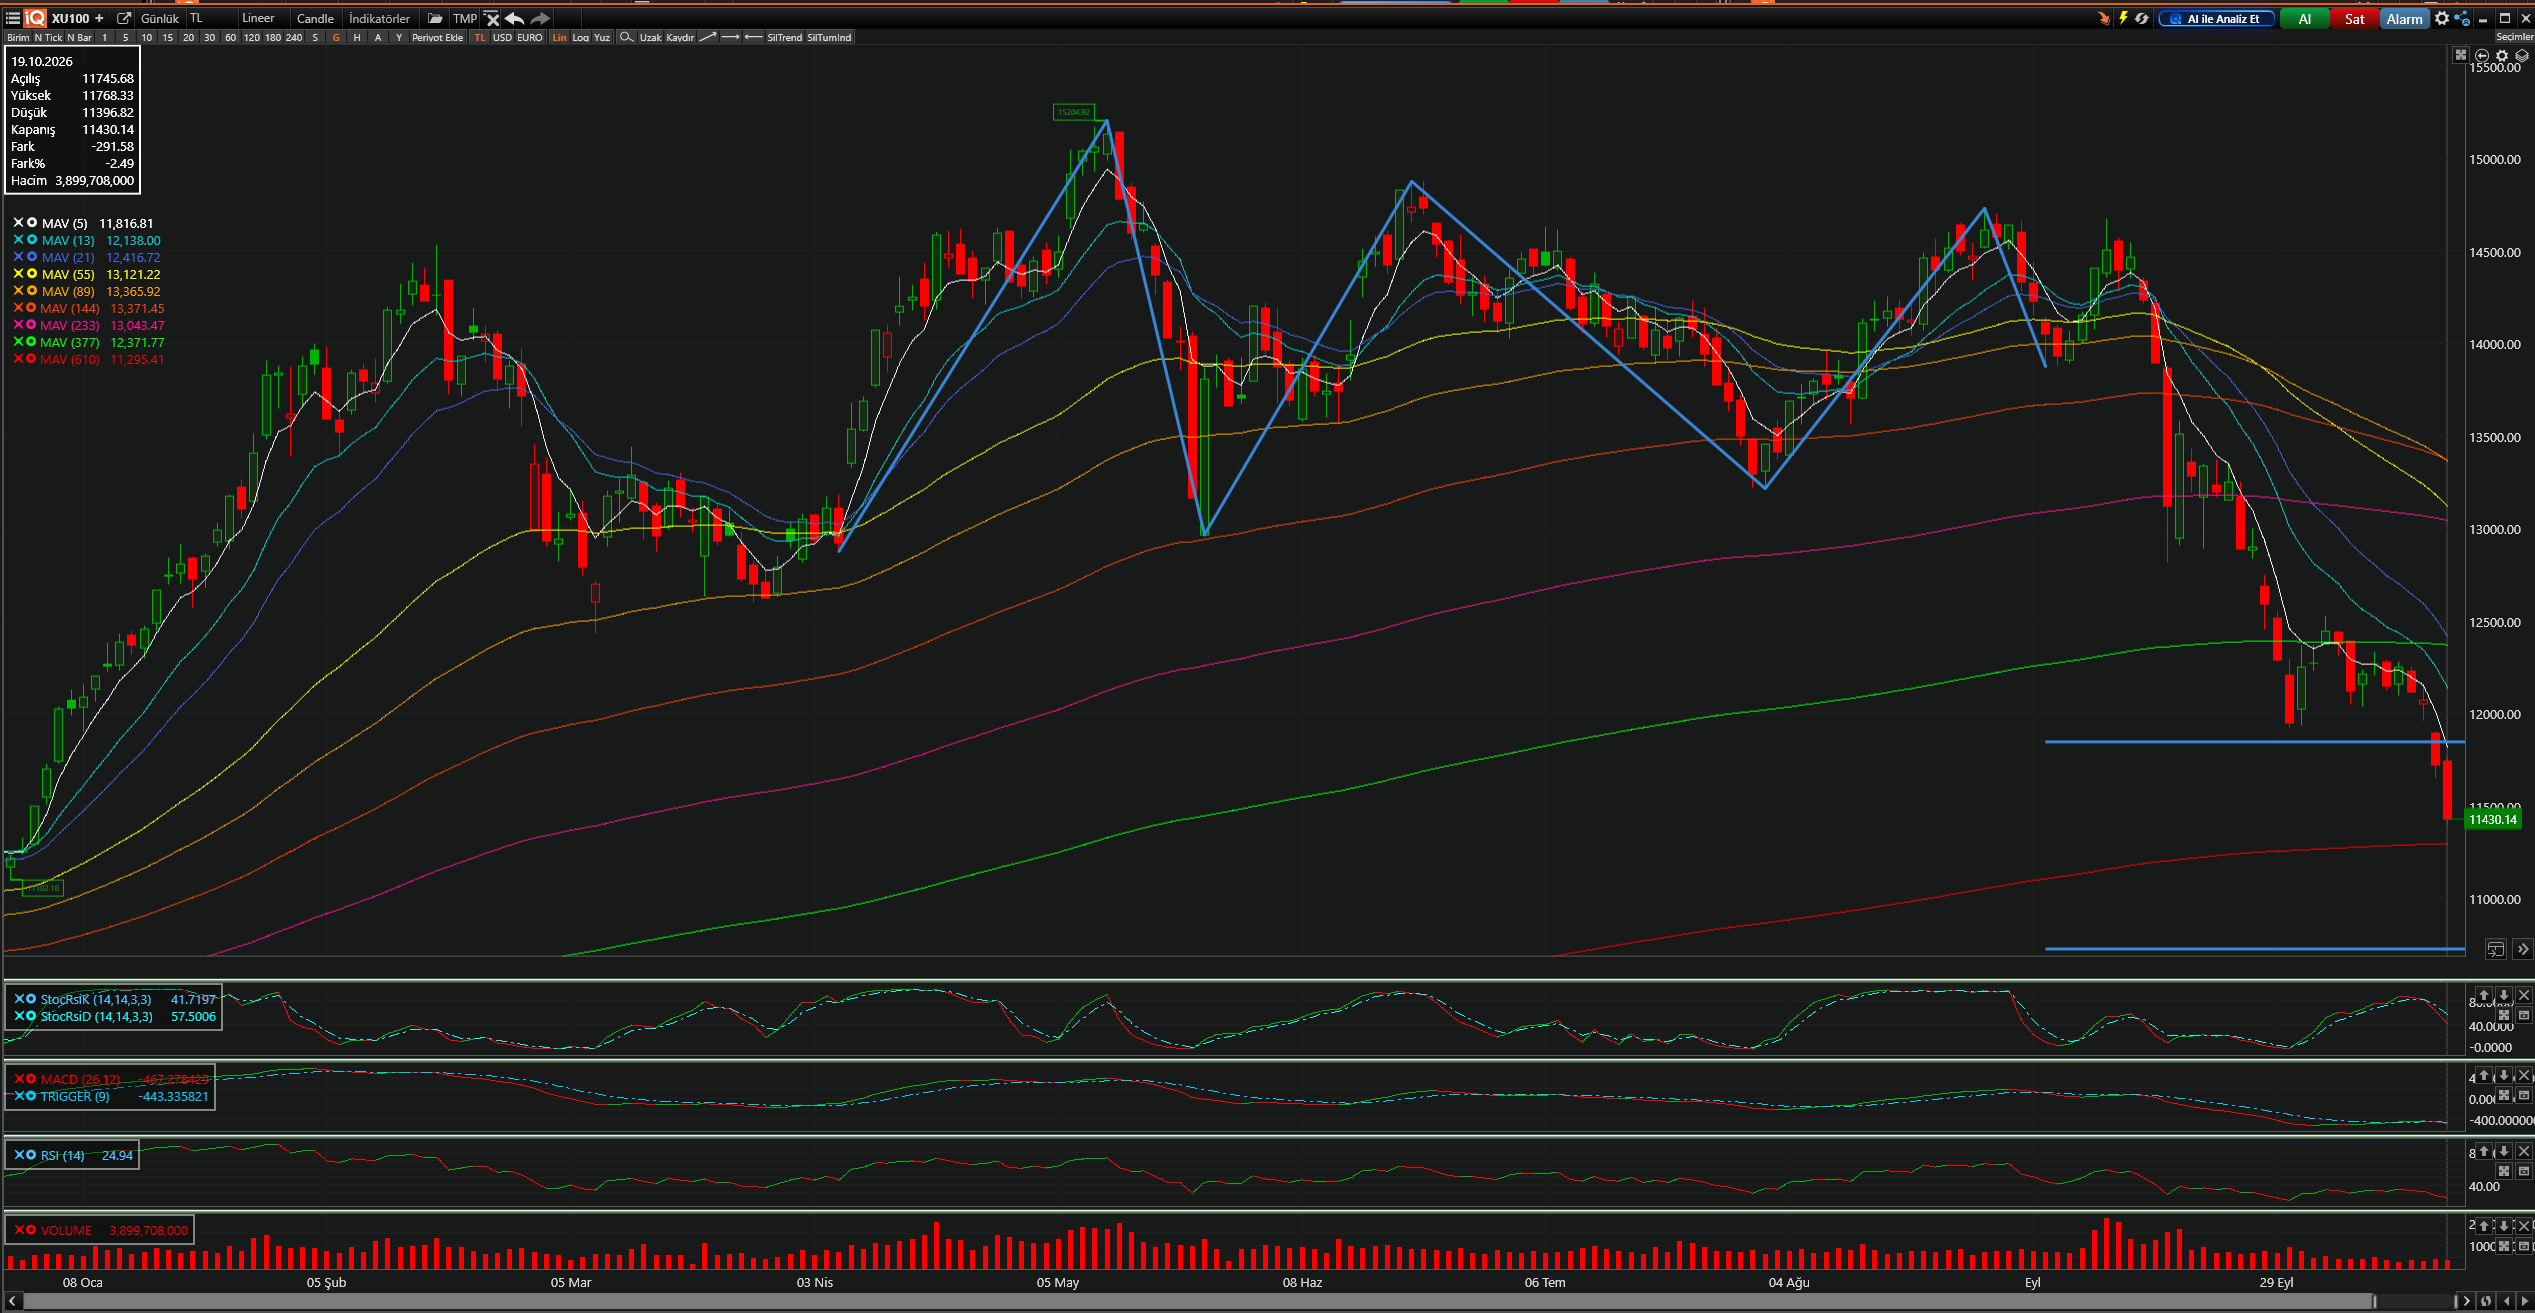This screenshot has width=2535, height=1313.
Task: Click Periyot Ekle in toolbar
Action: coord(438,37)
